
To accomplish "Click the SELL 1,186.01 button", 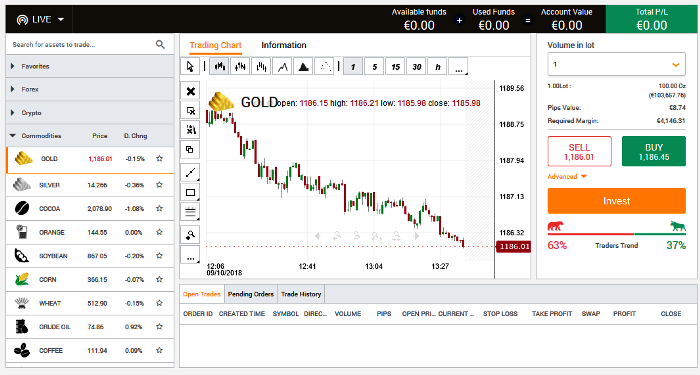I will coord(579,152).
